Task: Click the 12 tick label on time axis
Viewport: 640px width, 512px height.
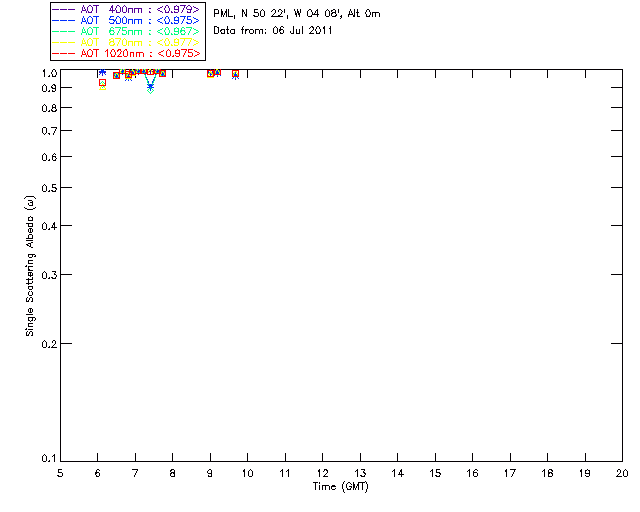Action: click(322, 473)
